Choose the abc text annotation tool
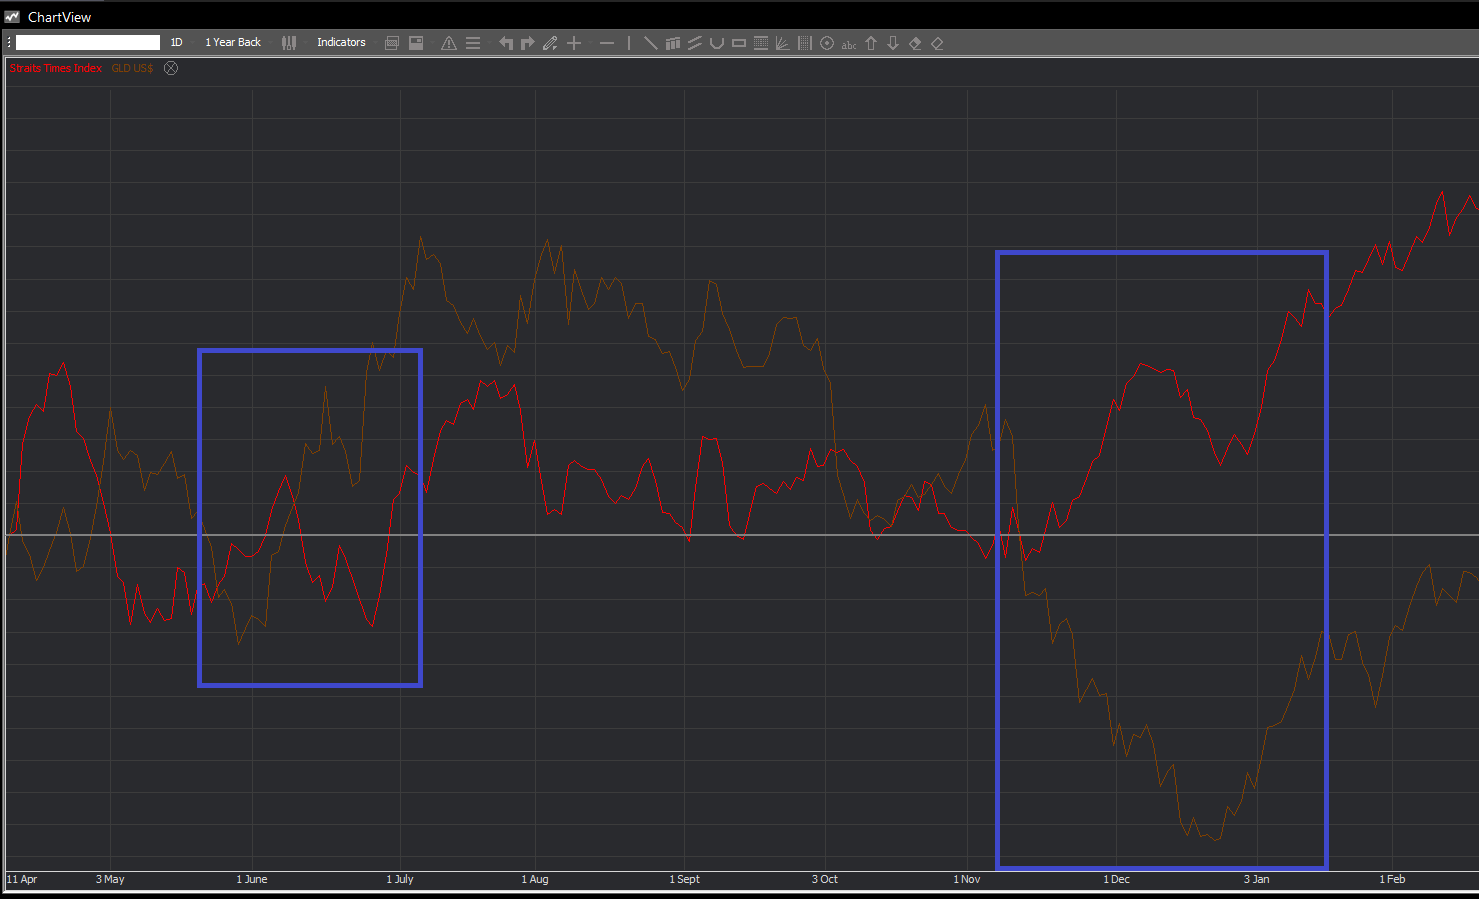1479x899 pixels. [x=849, y=44]
